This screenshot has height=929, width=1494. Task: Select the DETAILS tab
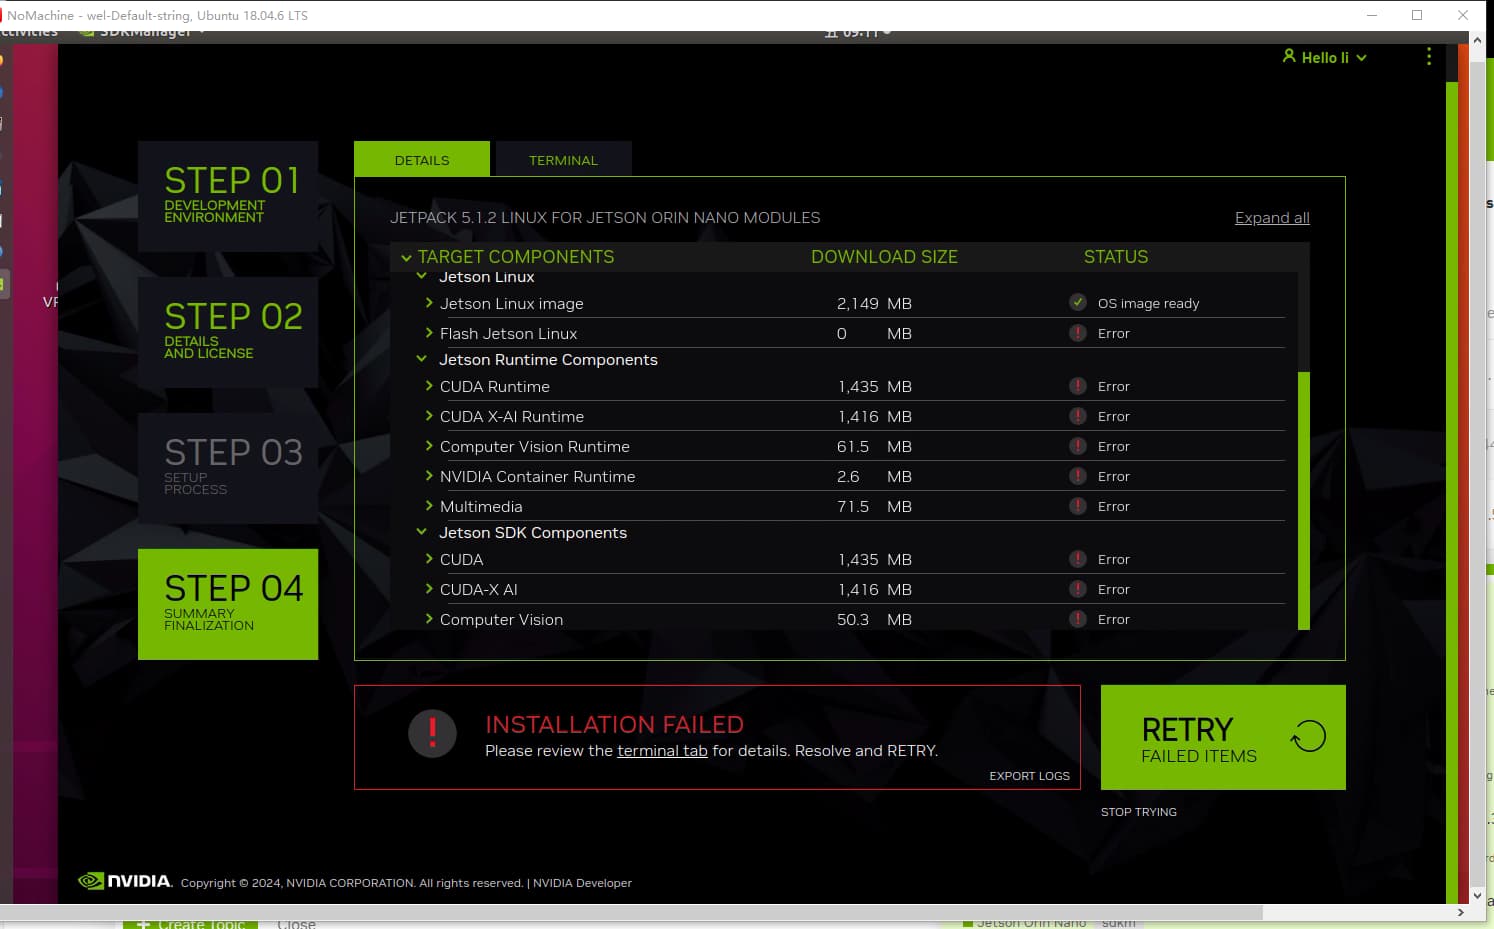[421, 159]
